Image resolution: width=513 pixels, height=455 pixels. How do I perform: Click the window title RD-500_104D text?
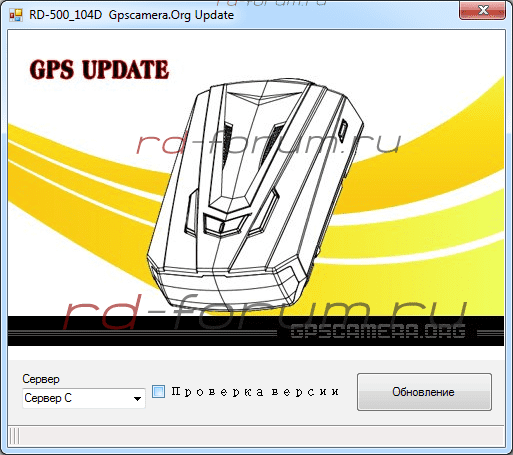(65, 15)
